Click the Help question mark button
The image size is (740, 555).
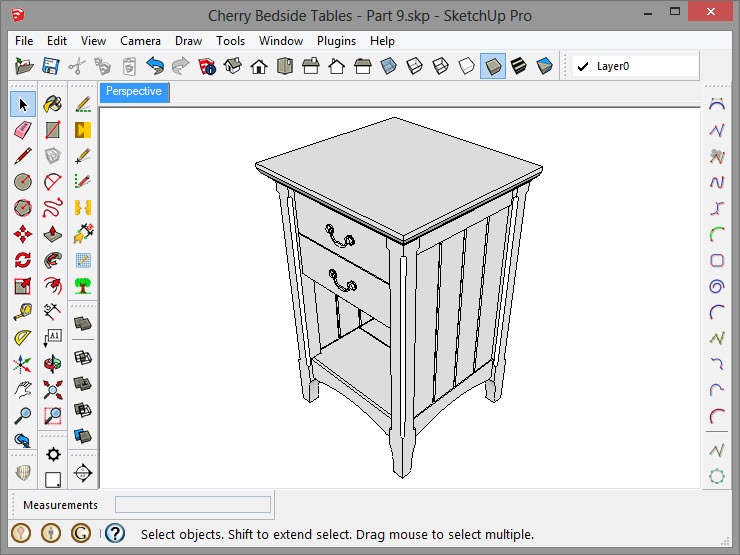(115, 534)
